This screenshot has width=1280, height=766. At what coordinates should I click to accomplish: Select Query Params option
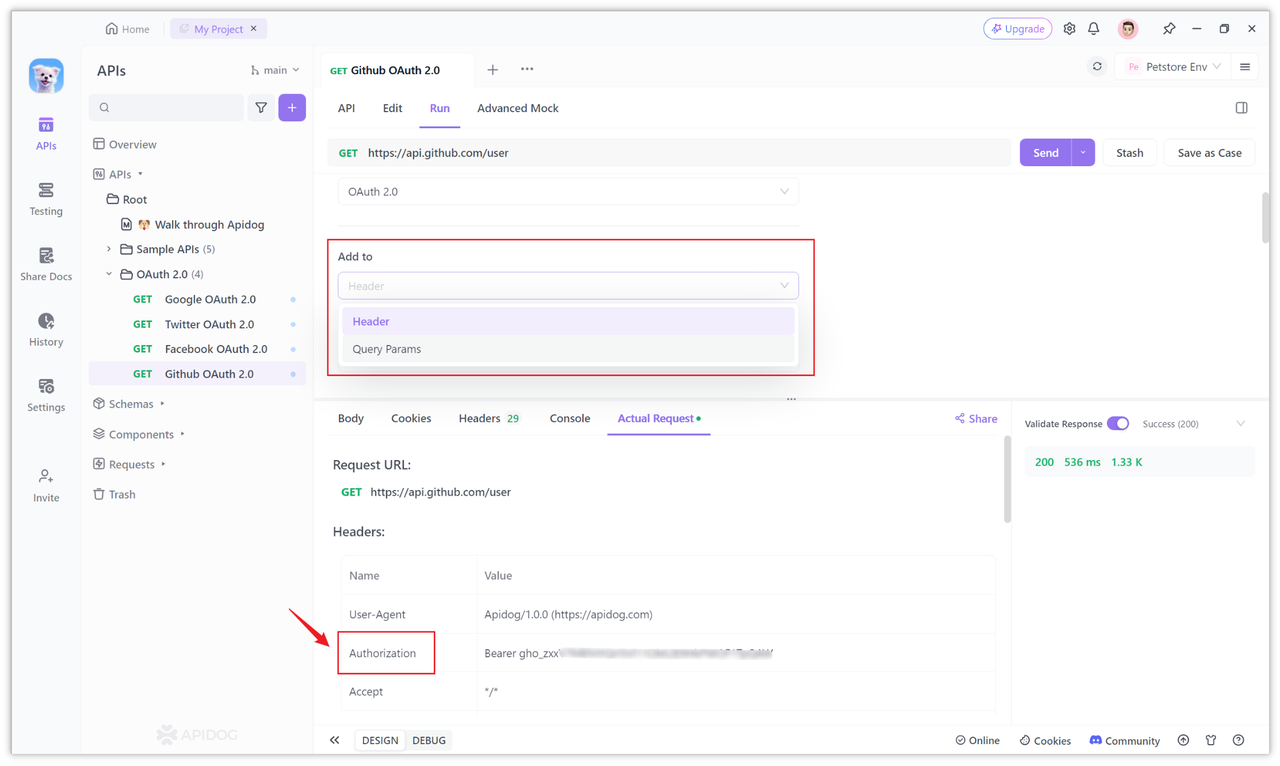568,349
